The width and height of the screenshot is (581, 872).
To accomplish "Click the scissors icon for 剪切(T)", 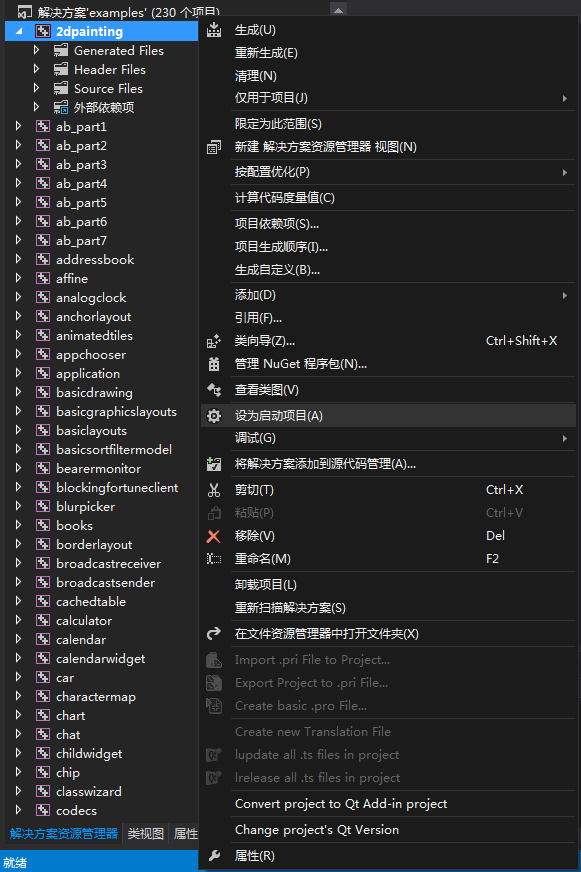I will click(x=214, y=490).
